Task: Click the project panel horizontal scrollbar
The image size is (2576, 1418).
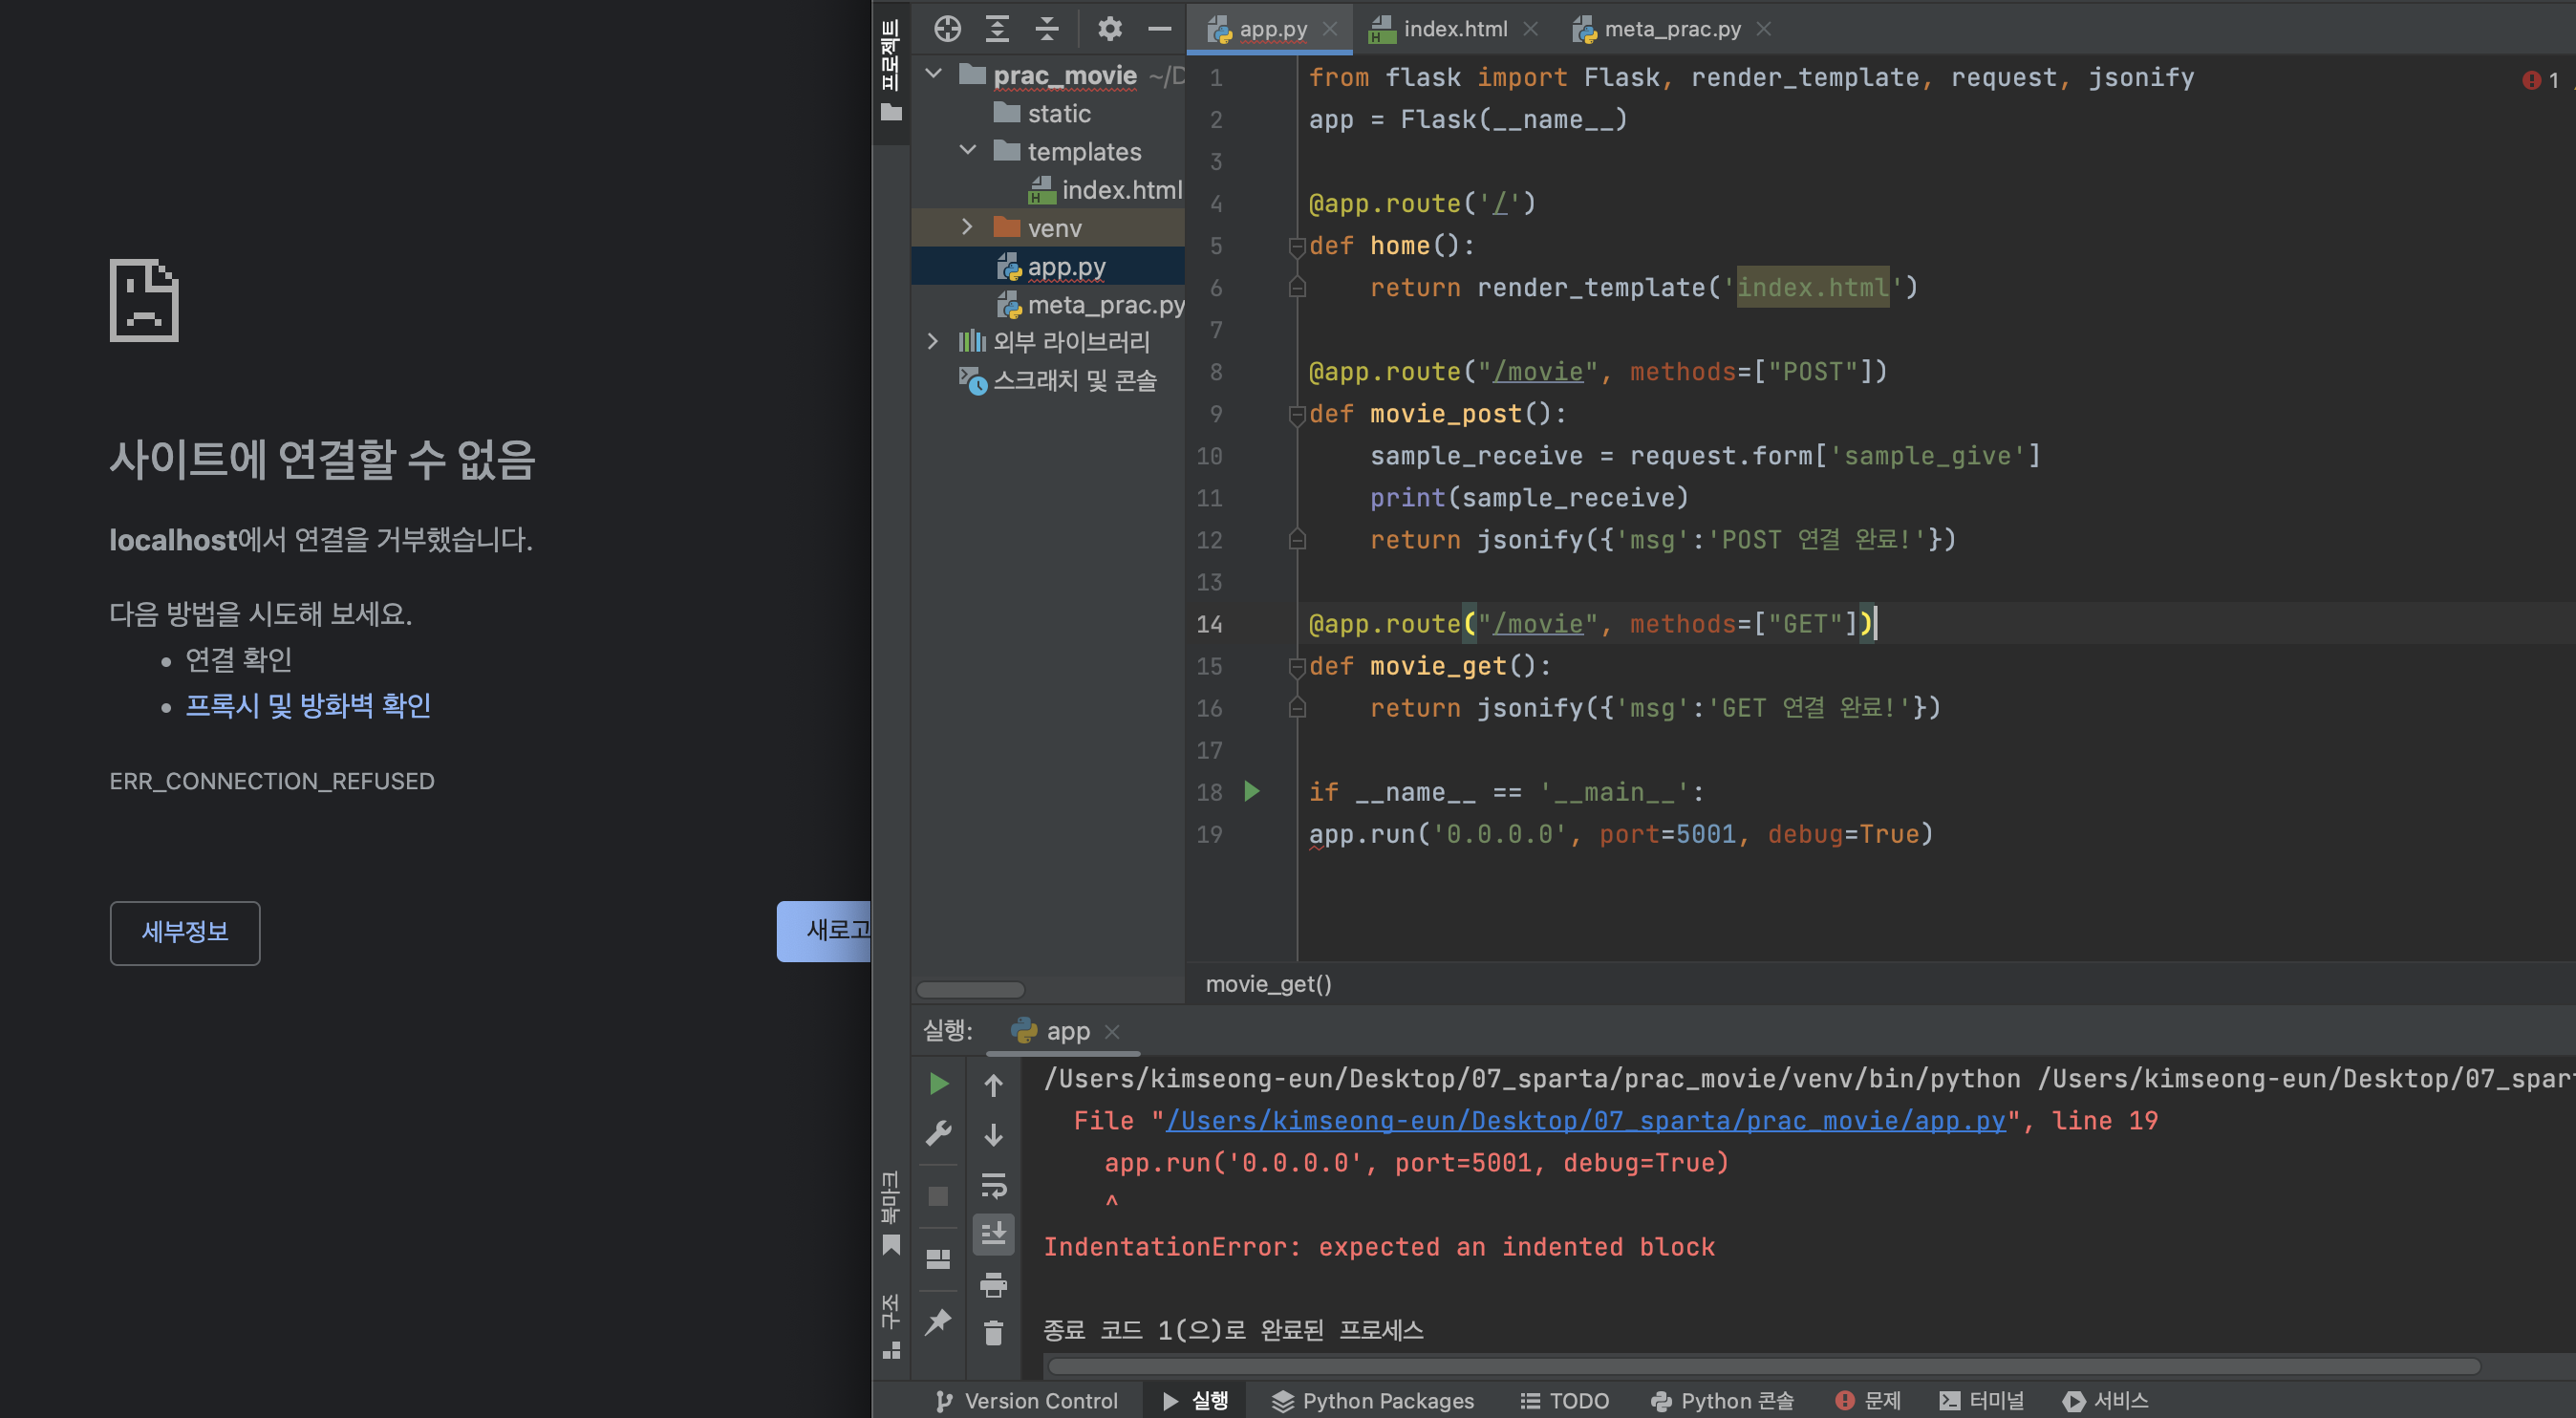Action: tap(970, 989)
